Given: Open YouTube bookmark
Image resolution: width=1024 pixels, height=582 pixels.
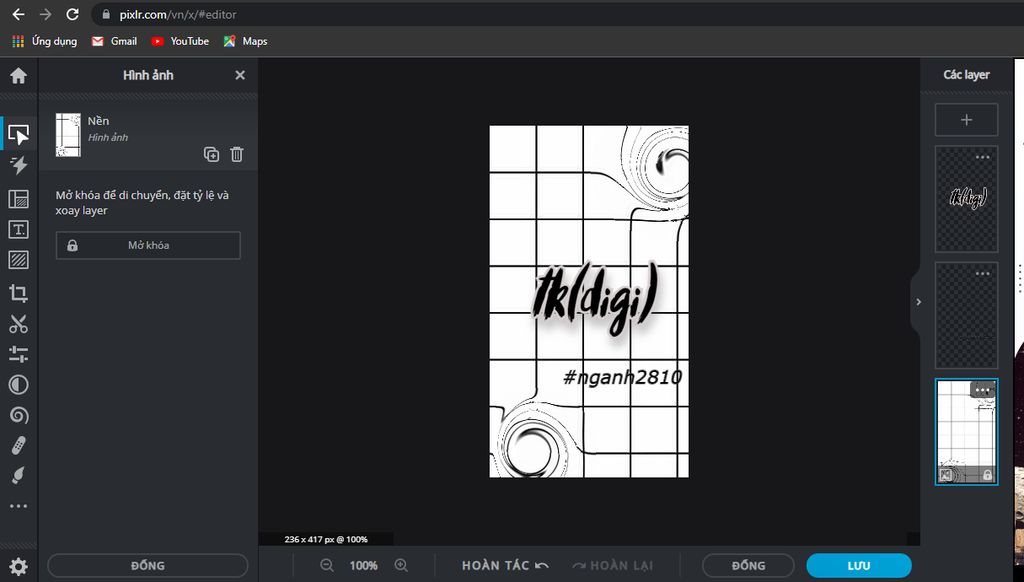Looking at the screenshot, I should coord(180,41).
